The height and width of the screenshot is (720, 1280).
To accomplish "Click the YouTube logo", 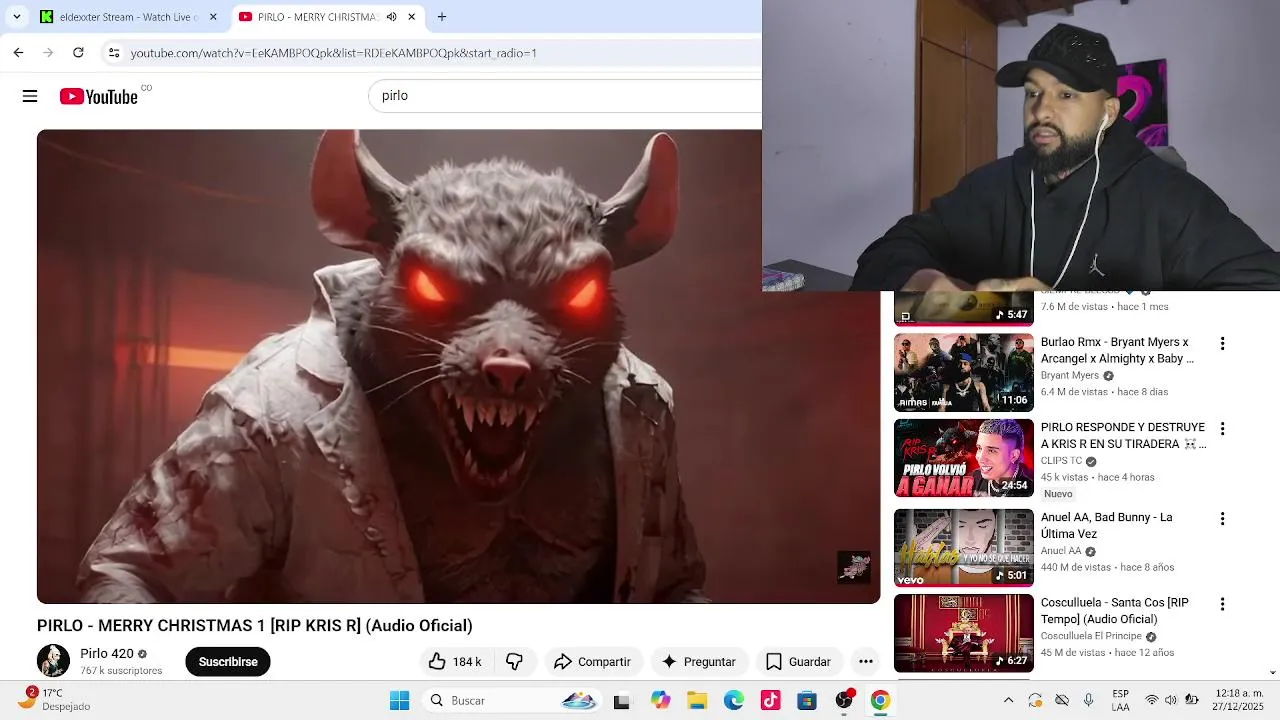I will click(x=98, y=96).
